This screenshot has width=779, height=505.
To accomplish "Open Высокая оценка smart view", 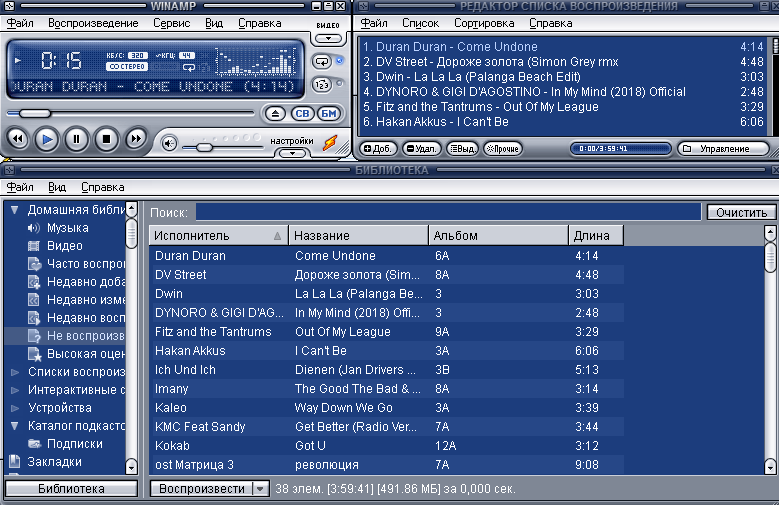I will (76, 354).
